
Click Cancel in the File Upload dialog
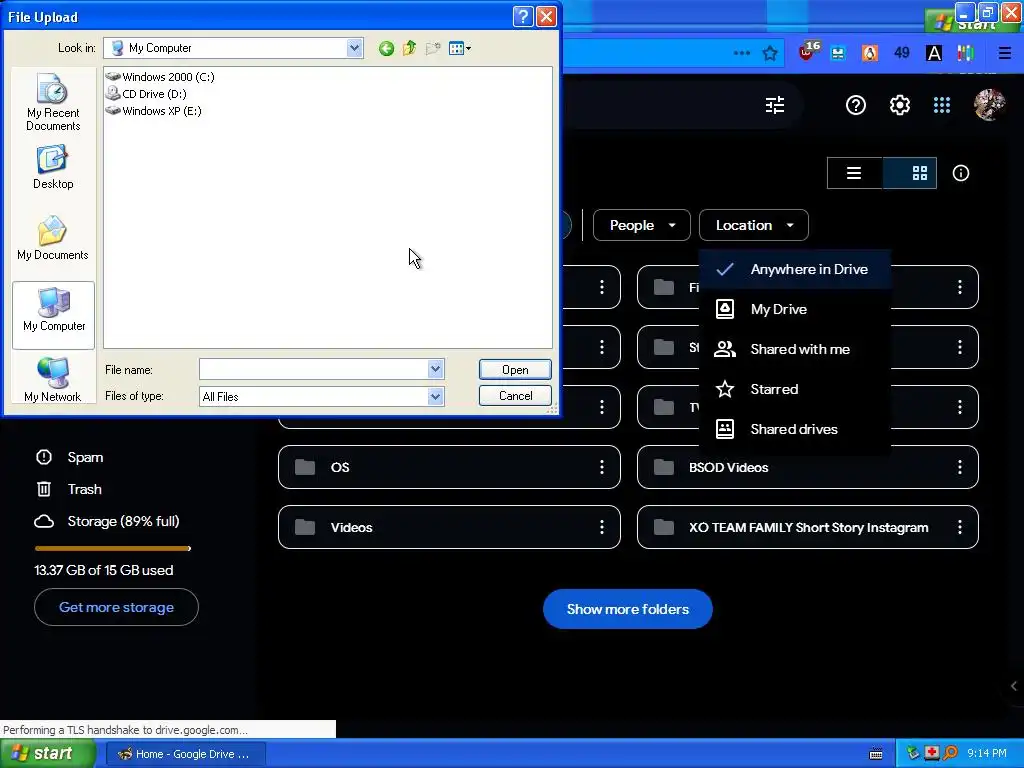pyautogui.click(x=515, y=396)
